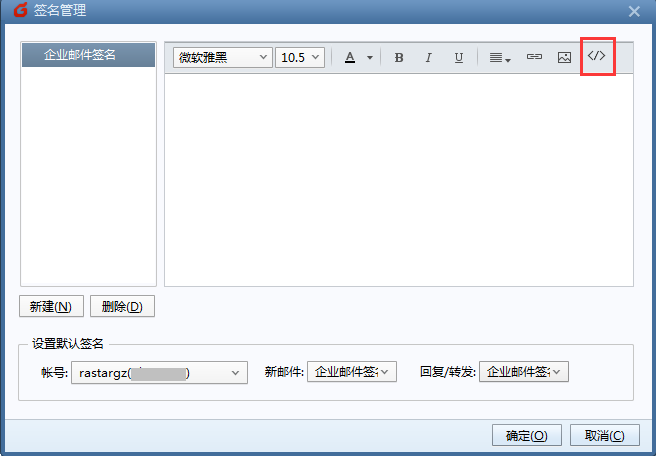Insert a hyperlink into the signature

534,58
